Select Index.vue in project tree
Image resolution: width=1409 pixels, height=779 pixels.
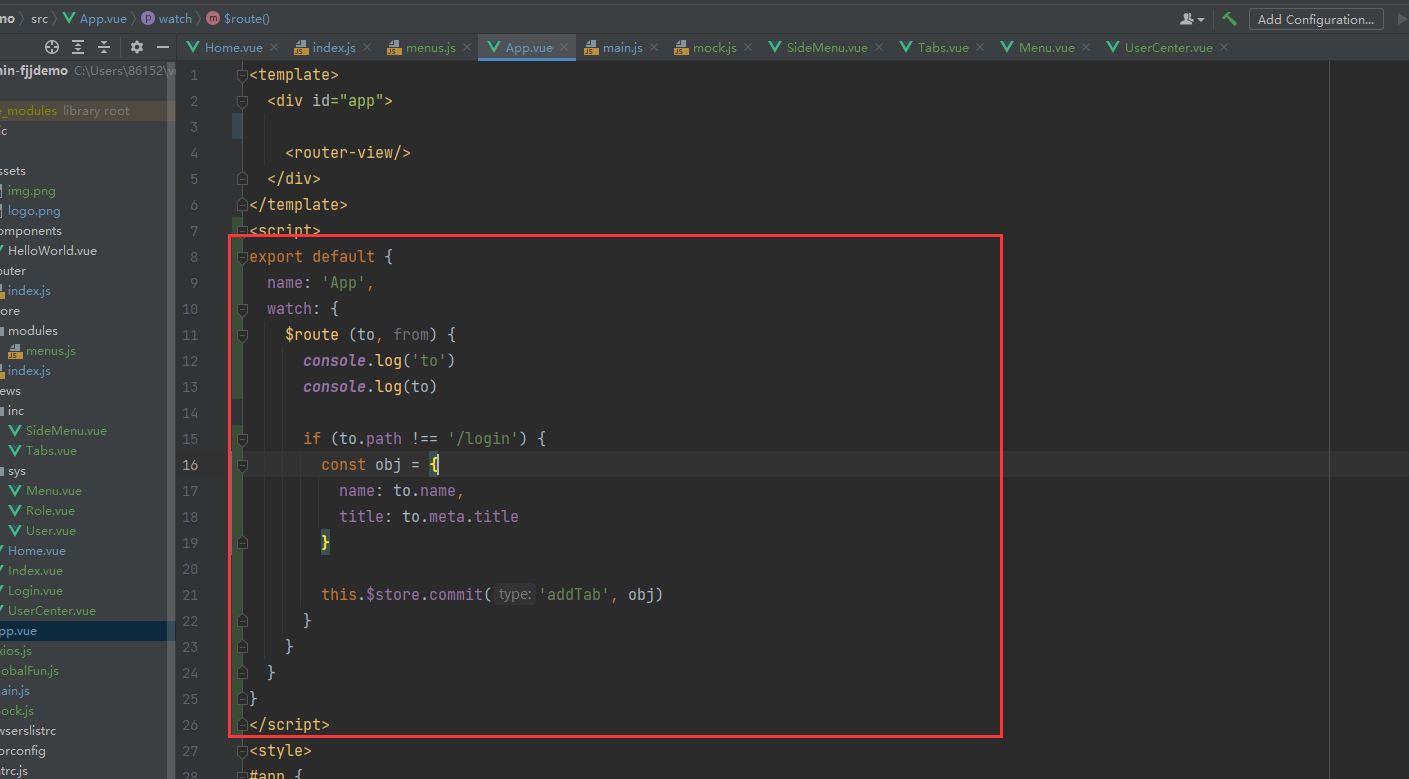35,571
